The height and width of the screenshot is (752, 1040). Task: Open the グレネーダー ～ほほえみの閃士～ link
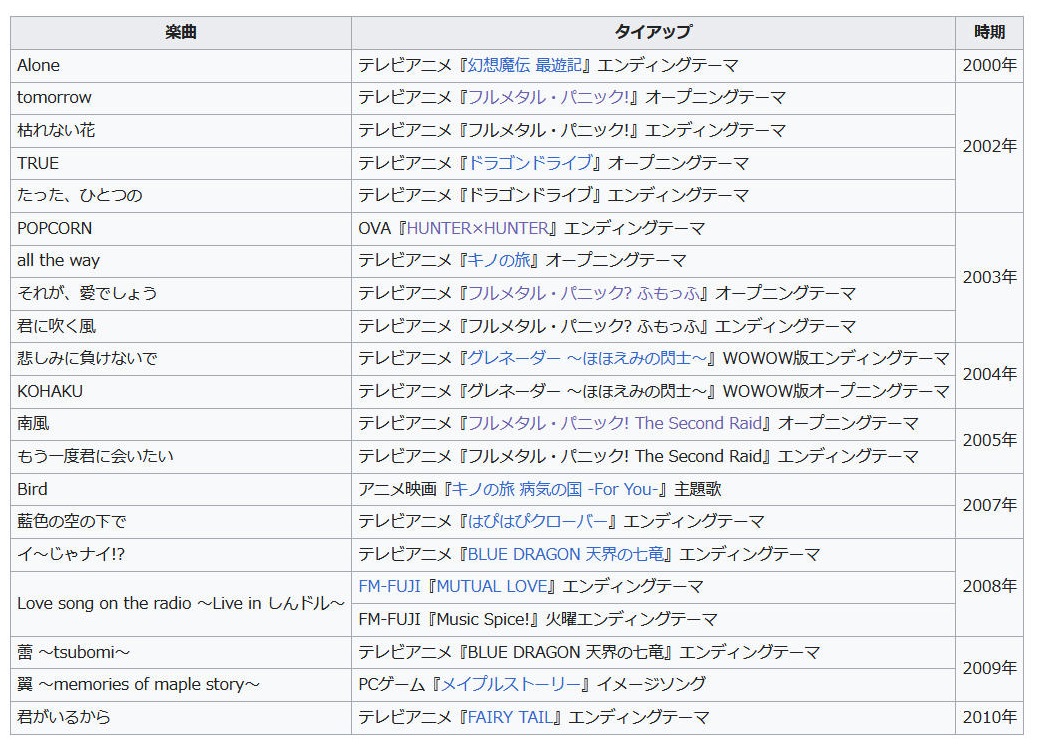(590, 358)
